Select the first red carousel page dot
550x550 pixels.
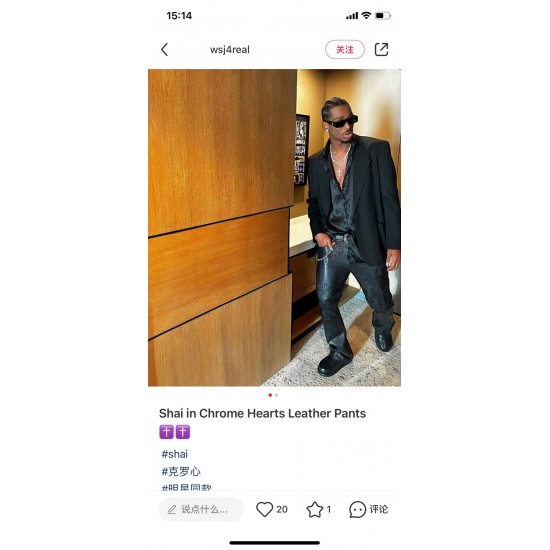pyautogui.click(x=270, y=395)
